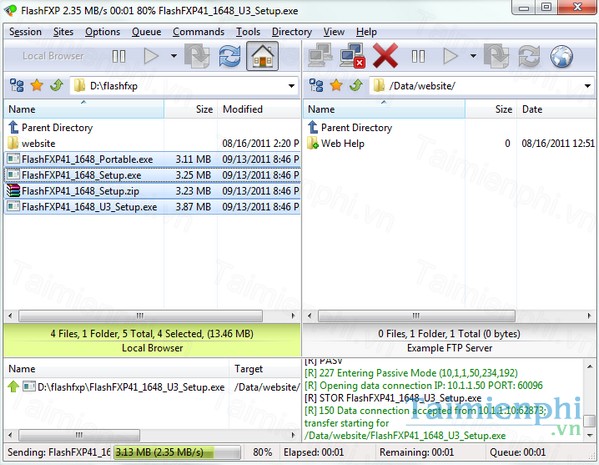Screen dimensions: 599x465
Task: Open the Session menu
Action: pyautogui.click(x=25, y=32)
